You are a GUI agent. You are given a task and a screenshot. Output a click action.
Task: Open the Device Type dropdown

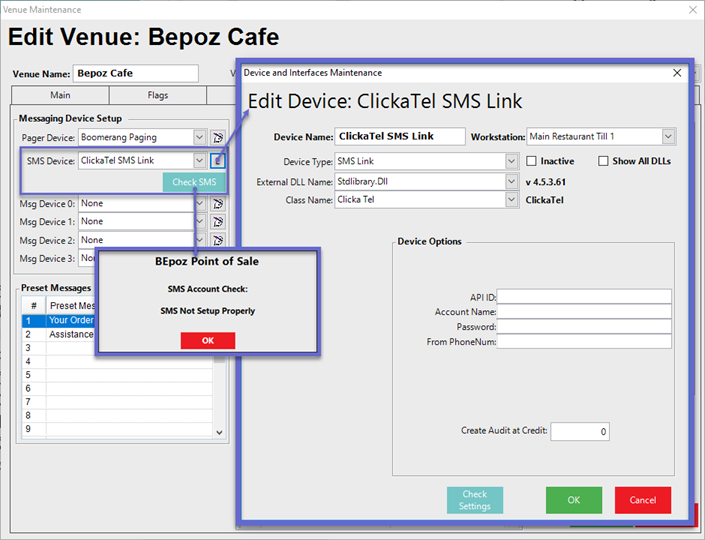coord(510,161)
